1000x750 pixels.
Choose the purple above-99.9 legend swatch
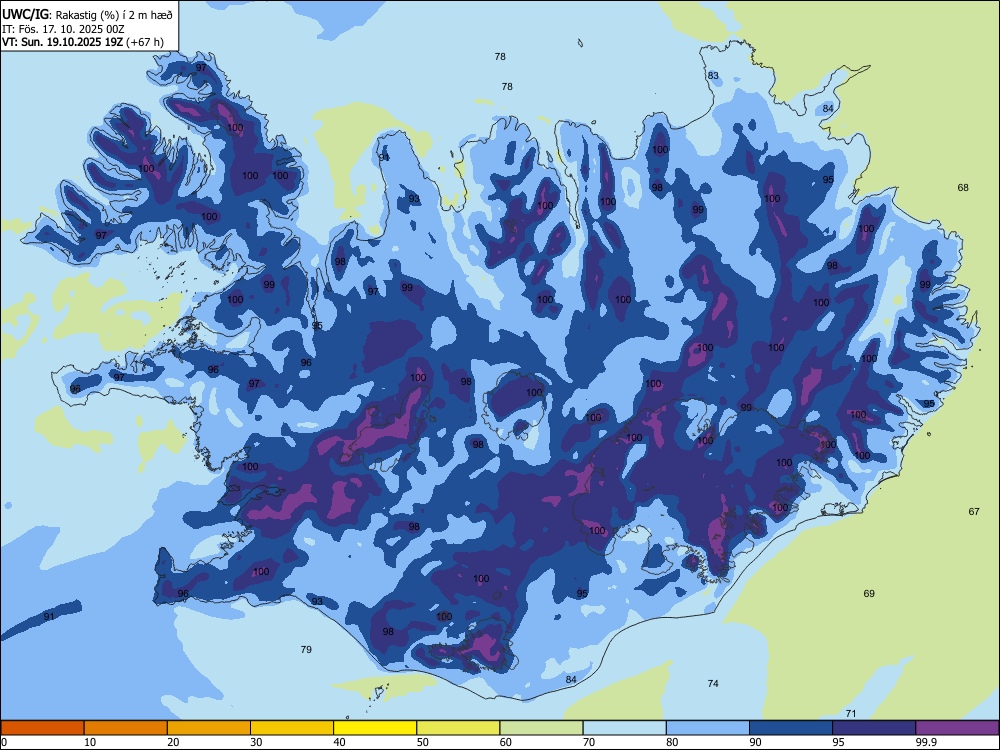(x=957, y=728)
